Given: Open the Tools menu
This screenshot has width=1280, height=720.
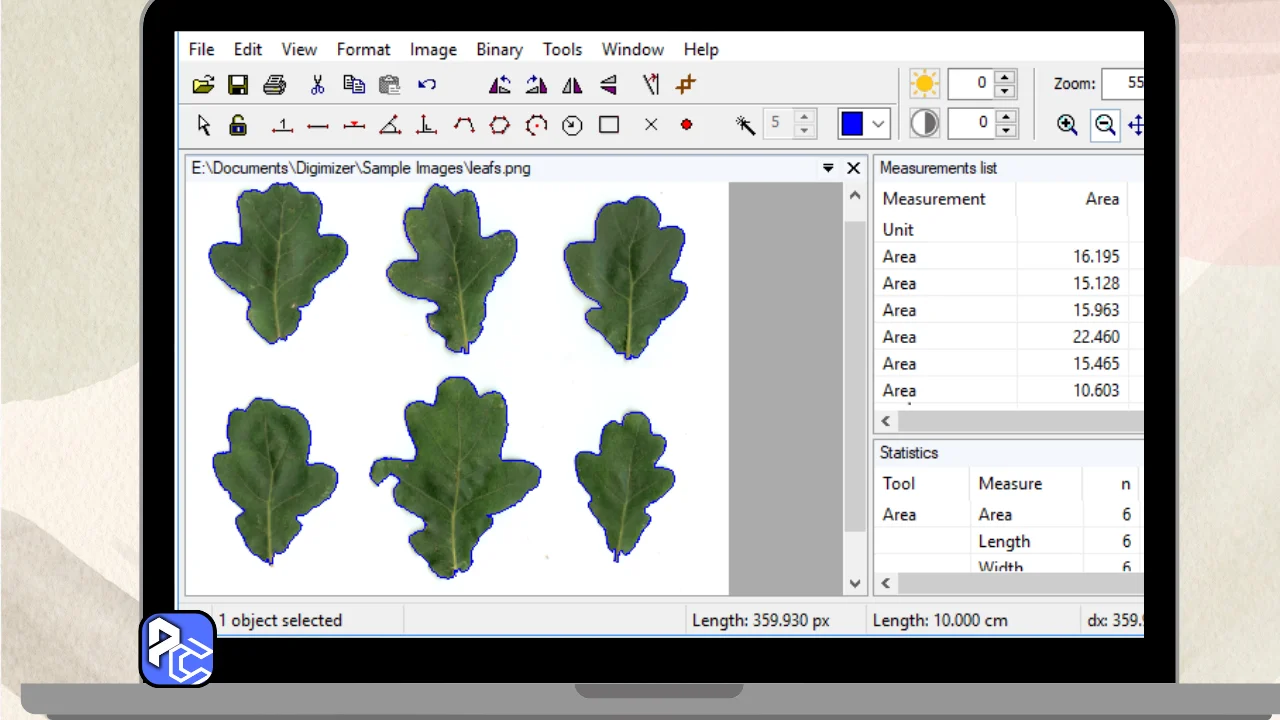Looking at the screenshot, I should [x=562, y=49].
